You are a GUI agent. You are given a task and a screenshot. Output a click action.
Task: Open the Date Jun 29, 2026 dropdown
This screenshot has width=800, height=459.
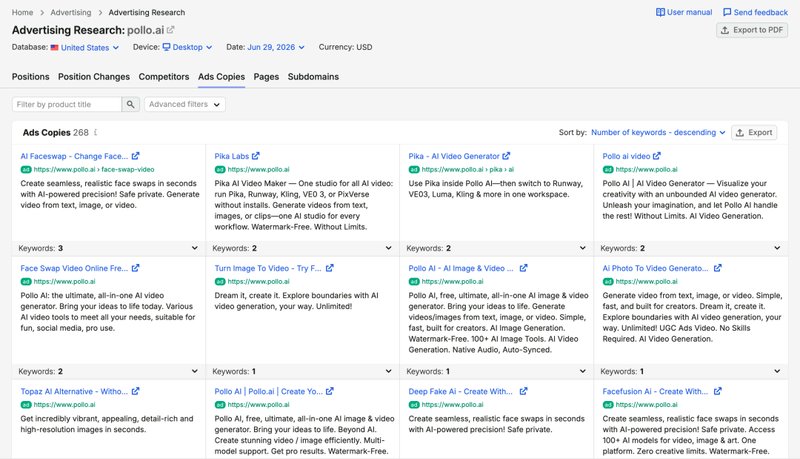276,47
